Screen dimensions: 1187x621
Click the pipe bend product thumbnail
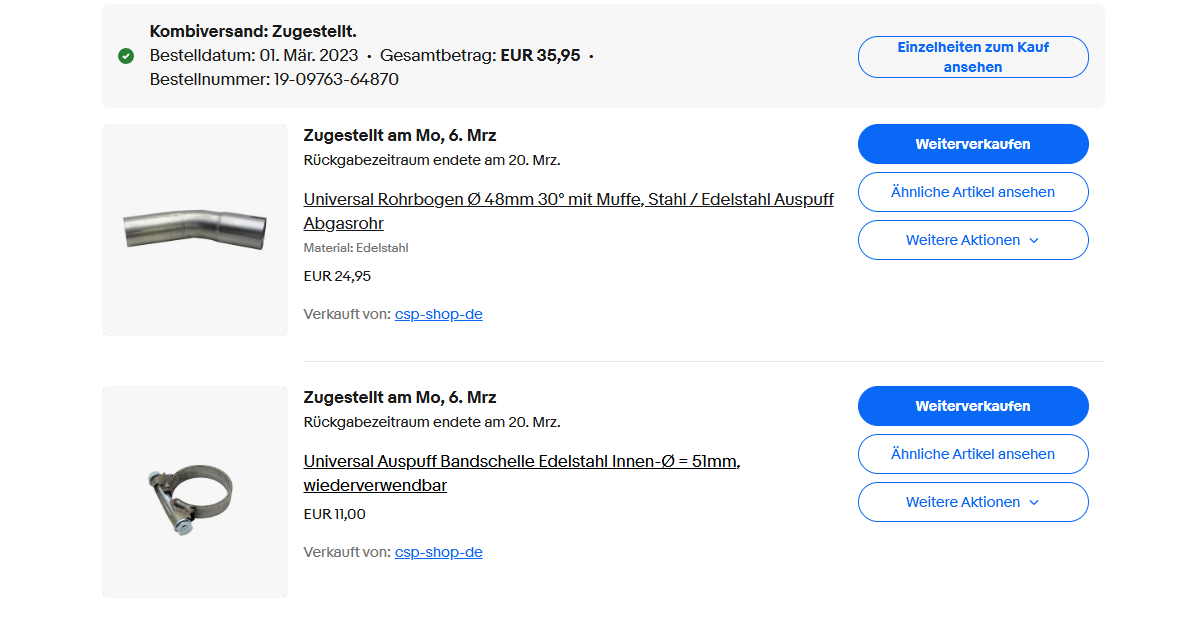click(x=195, y=229)
